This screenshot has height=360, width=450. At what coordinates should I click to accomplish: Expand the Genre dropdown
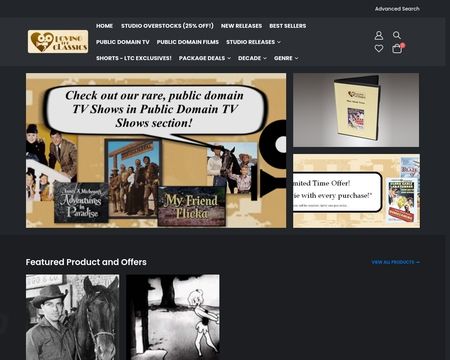click(286, 58)
